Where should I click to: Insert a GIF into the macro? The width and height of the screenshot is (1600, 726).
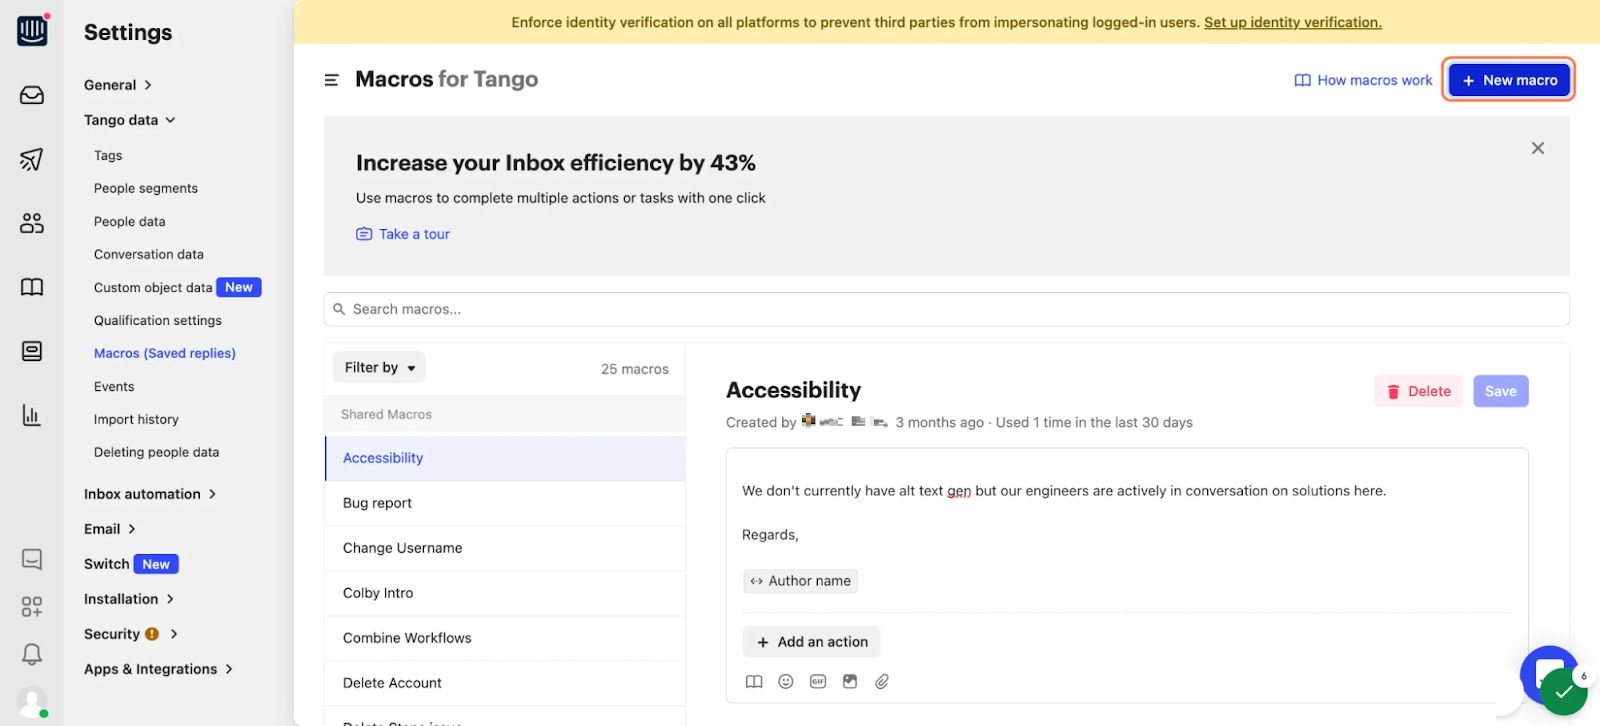[x=818, y=682]
